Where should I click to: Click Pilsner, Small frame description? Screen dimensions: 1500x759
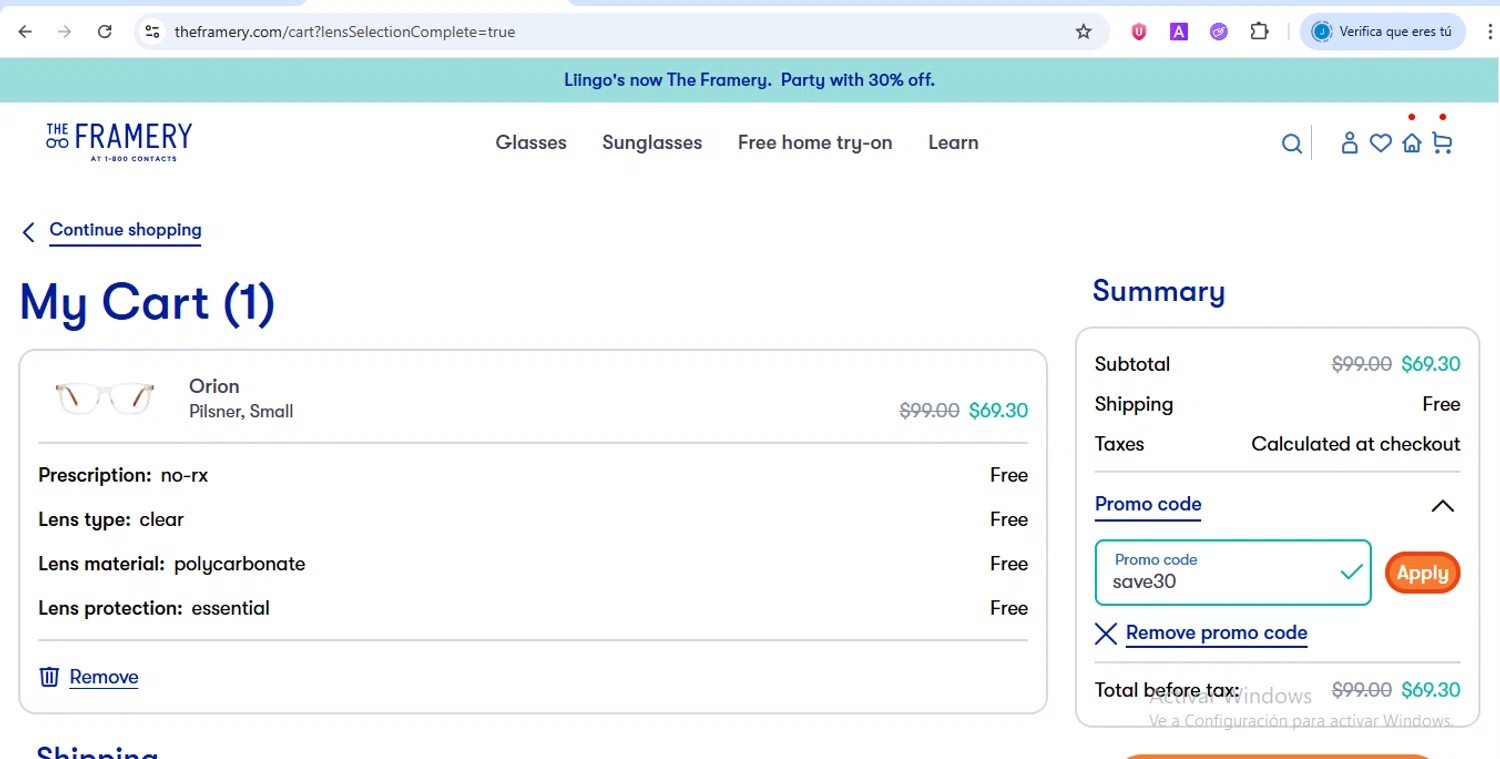[241, 411]
